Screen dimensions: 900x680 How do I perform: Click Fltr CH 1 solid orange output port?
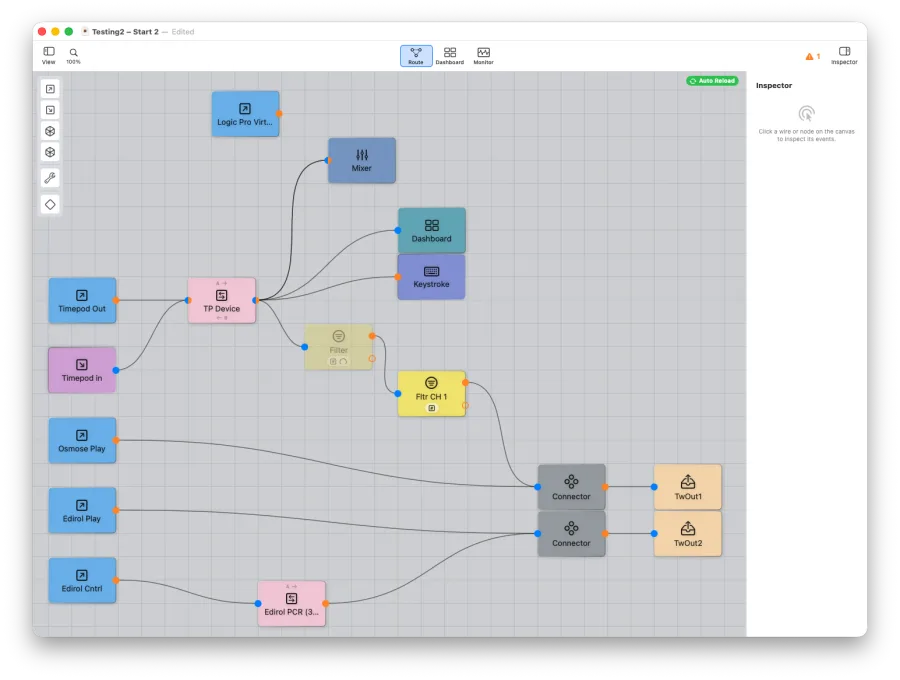(465, 382)
